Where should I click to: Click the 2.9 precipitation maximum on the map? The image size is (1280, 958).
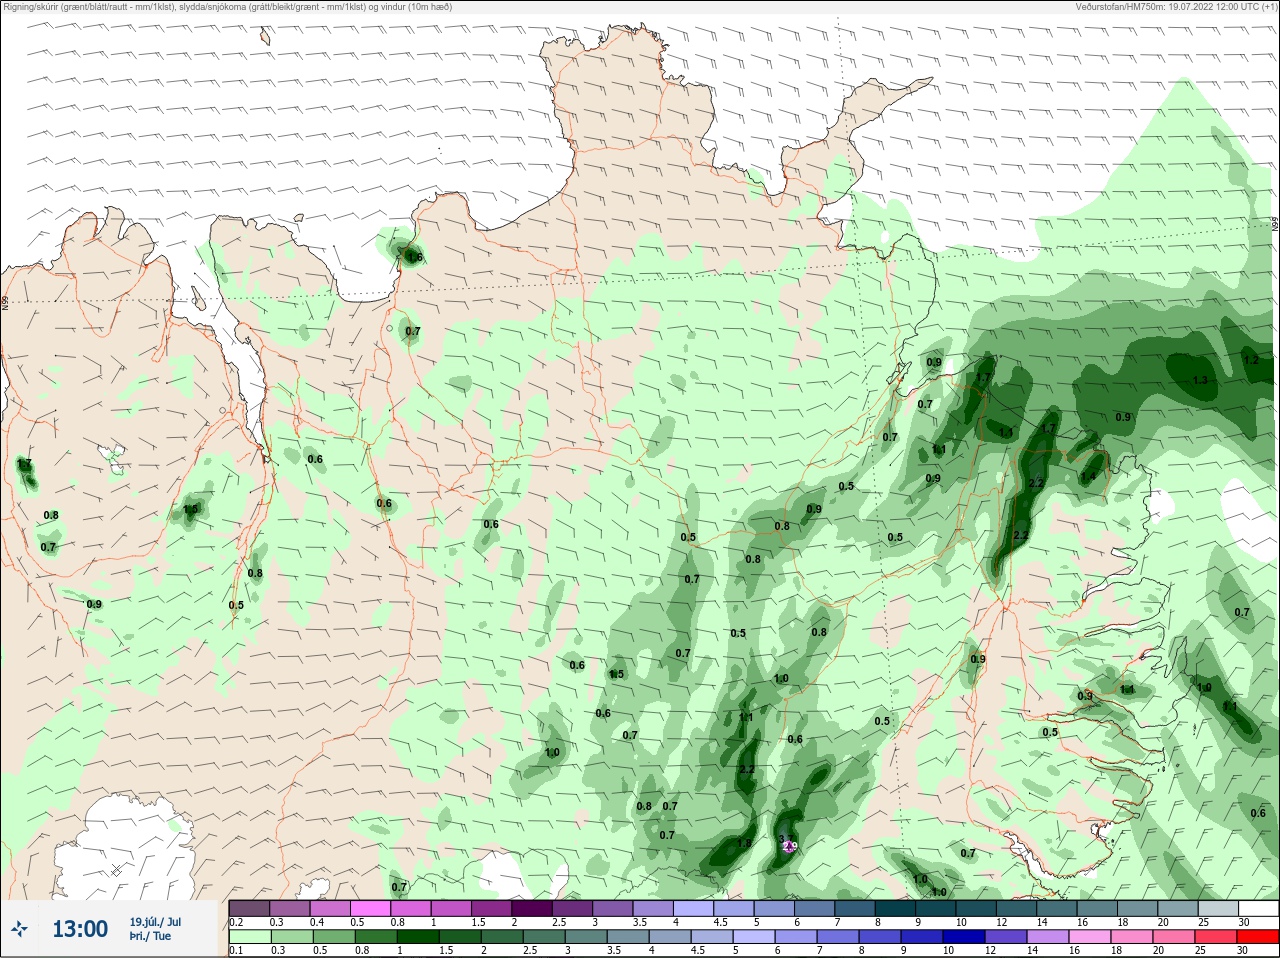[789, 846]
